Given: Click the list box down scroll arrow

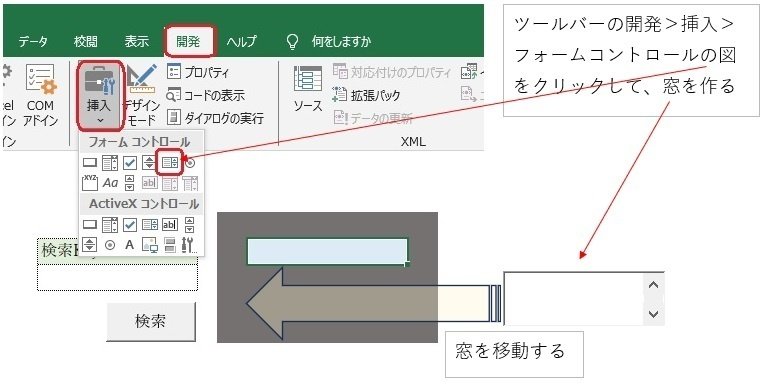Looking at the screenshot, I should click(x=654, y=314).
